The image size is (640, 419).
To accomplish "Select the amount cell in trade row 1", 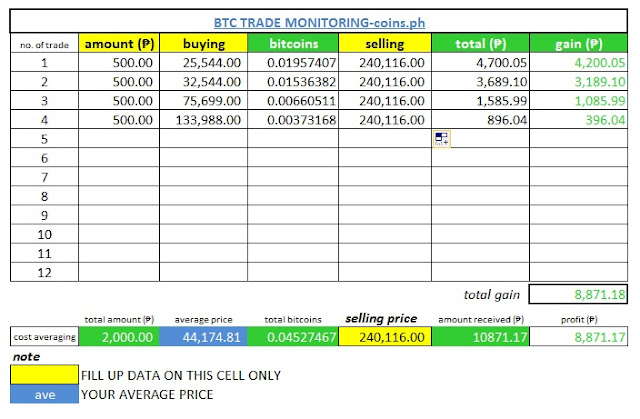I will pyautogui.click(x=119, y=62).
